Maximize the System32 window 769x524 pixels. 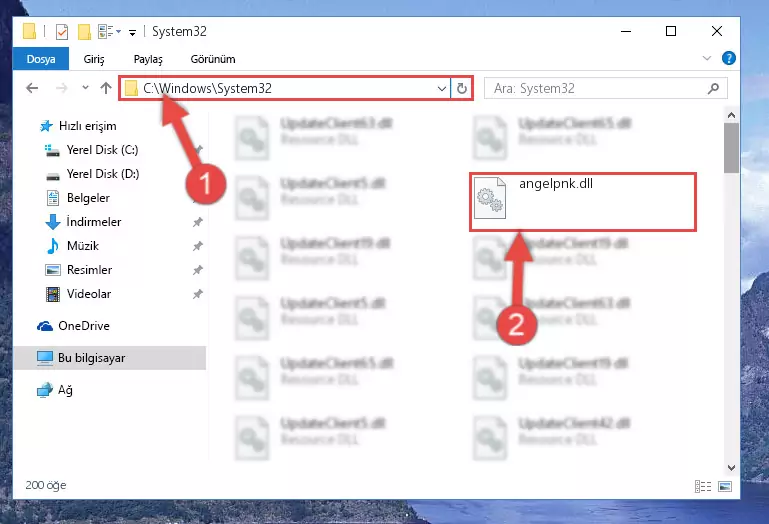[x=671, y=31]
